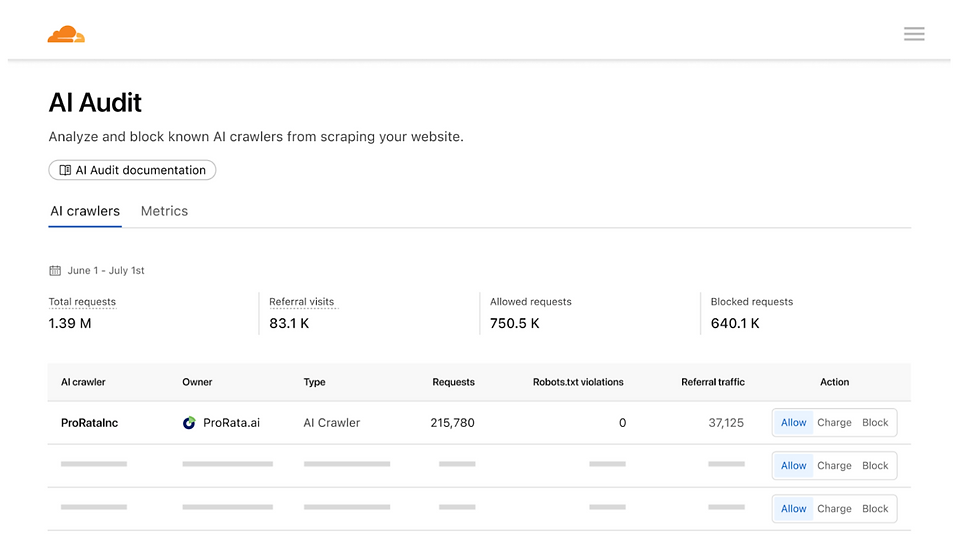The height and width of the screenshot is (553, 980).
Task: Click the Blocked requests label
Action: pos(752,302)
